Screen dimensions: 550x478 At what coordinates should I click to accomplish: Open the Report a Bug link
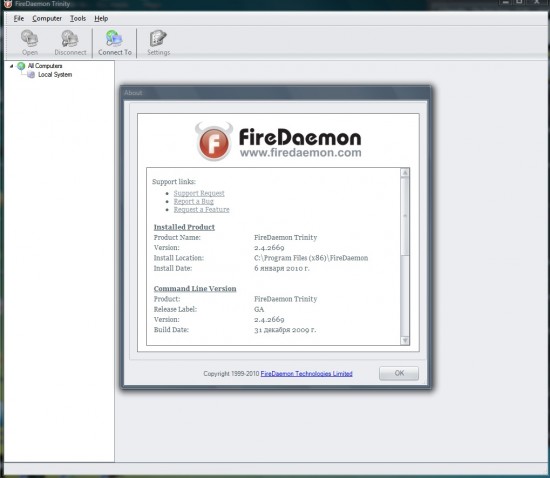tap(194, 201)
